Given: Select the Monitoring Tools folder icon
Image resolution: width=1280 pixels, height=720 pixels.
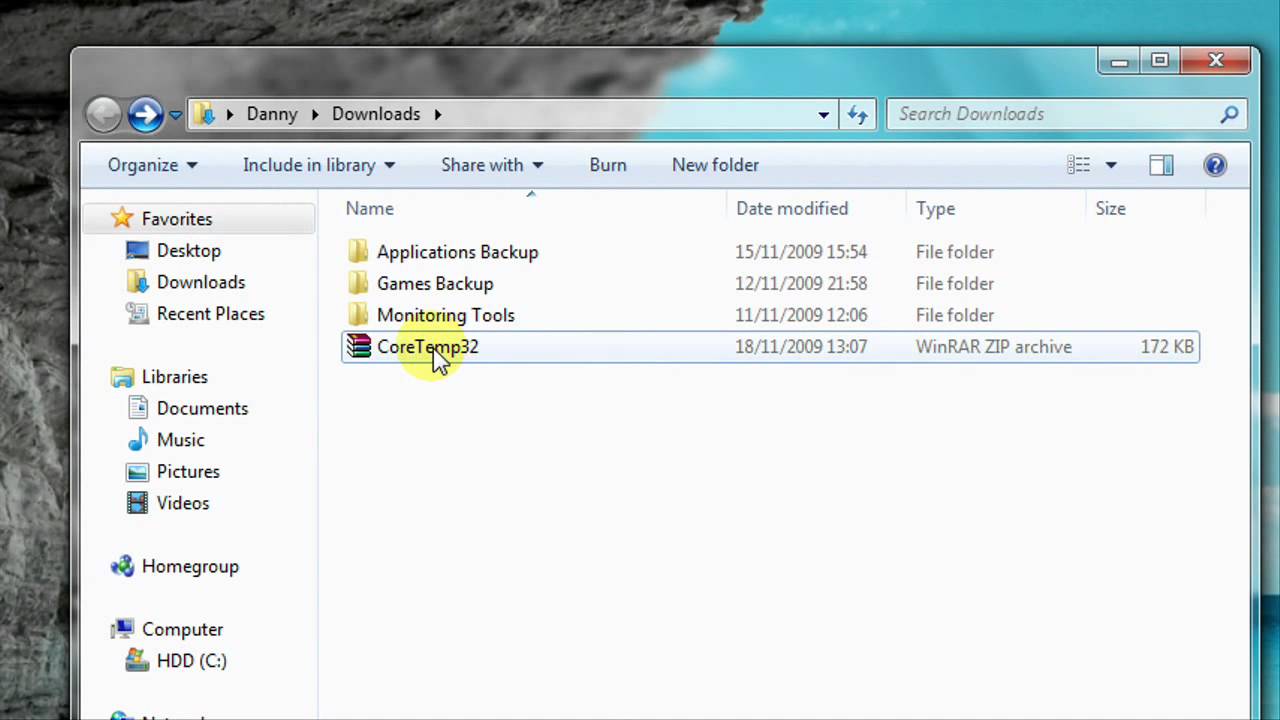Looking at the screenshot, I should coord(358,314).
